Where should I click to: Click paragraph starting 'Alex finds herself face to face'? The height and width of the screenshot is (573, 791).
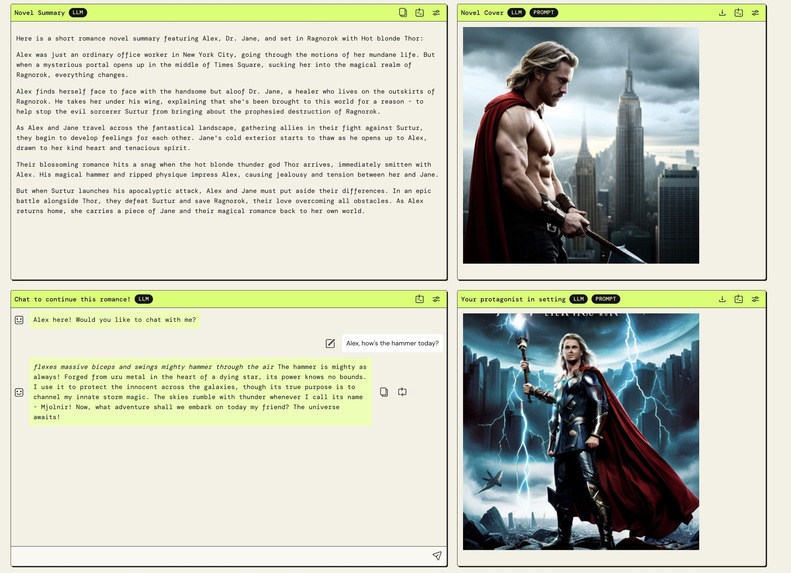(x=225, y=101)
